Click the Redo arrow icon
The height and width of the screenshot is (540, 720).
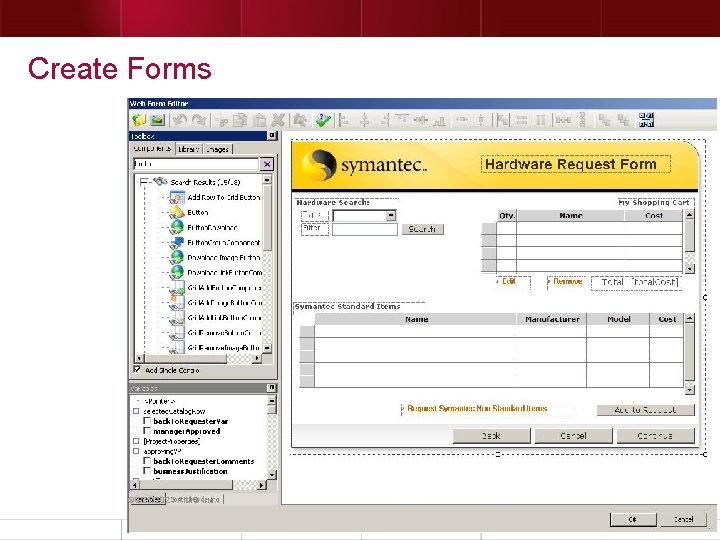(x=199, y=120)
